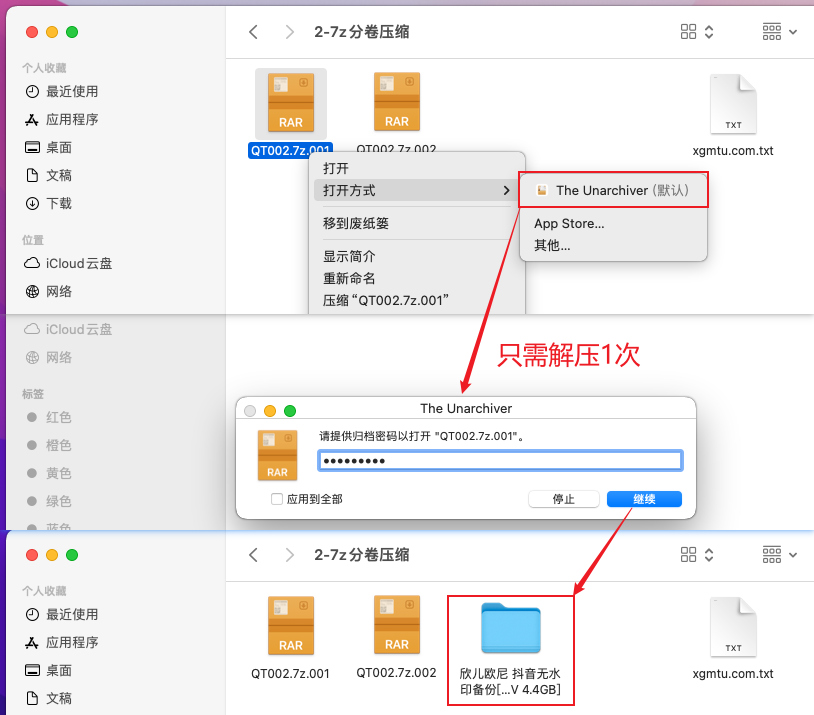814x715 pixels.
Task: Open the dimmed iCloud云盘 sidebar entry
Action: pos(68,330)
